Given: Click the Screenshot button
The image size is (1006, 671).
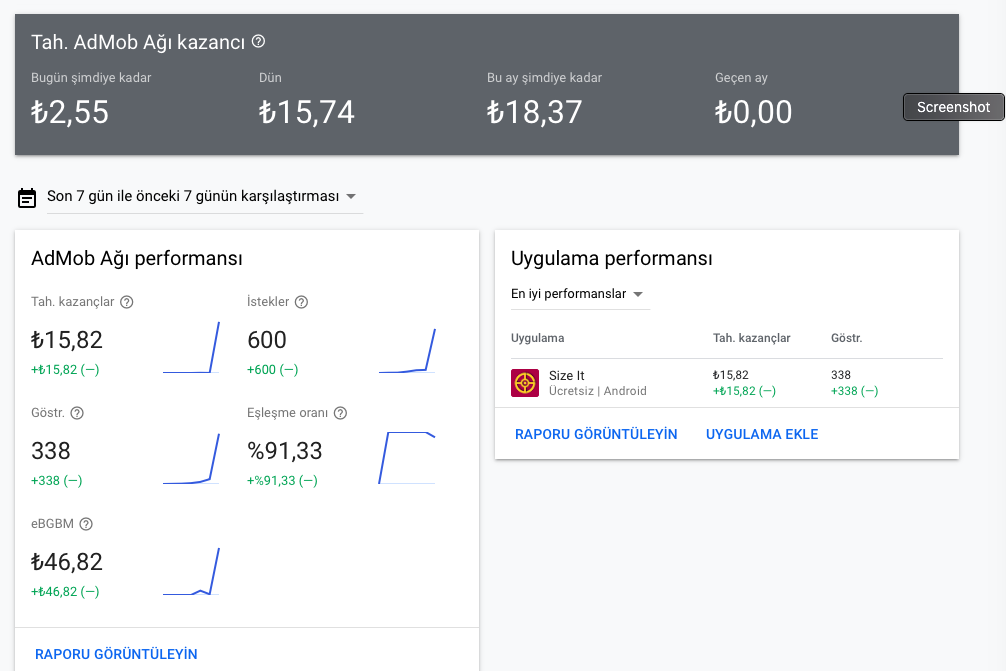Looking at the screenshot, I should (x=953, y=107).
